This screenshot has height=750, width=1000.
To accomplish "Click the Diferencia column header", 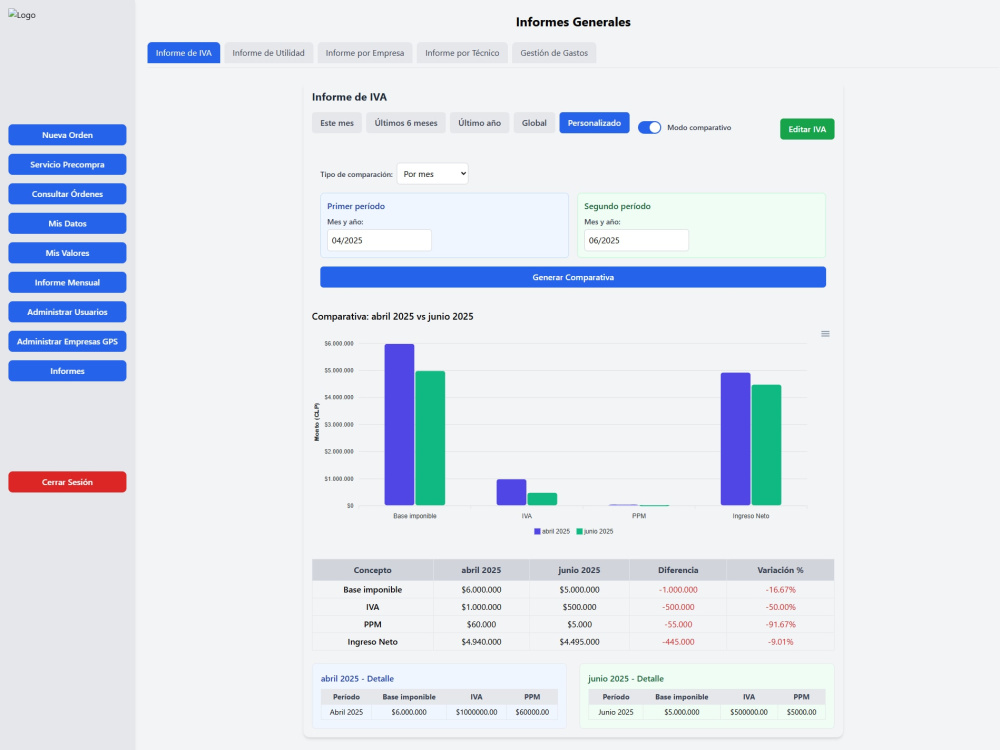I will tap(678, 570).
